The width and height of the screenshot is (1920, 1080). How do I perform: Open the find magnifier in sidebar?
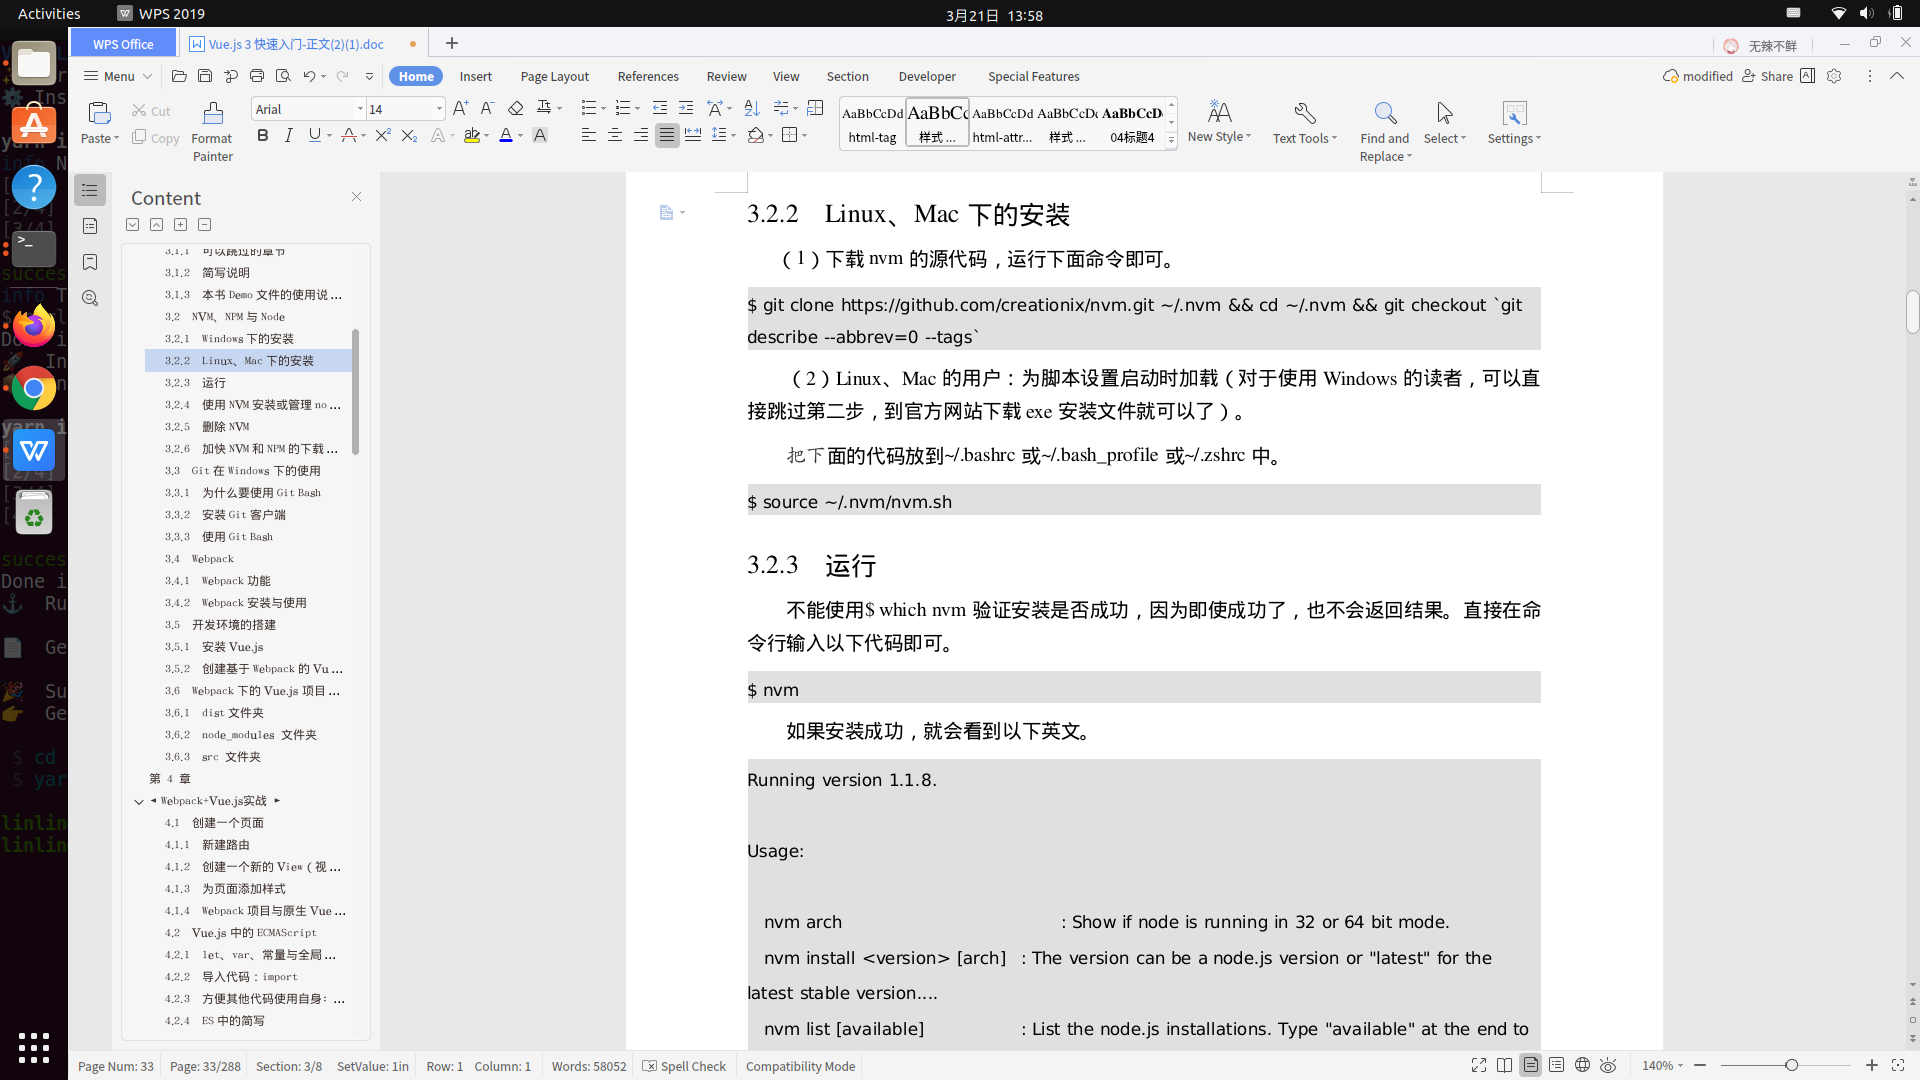coord(90,298)
